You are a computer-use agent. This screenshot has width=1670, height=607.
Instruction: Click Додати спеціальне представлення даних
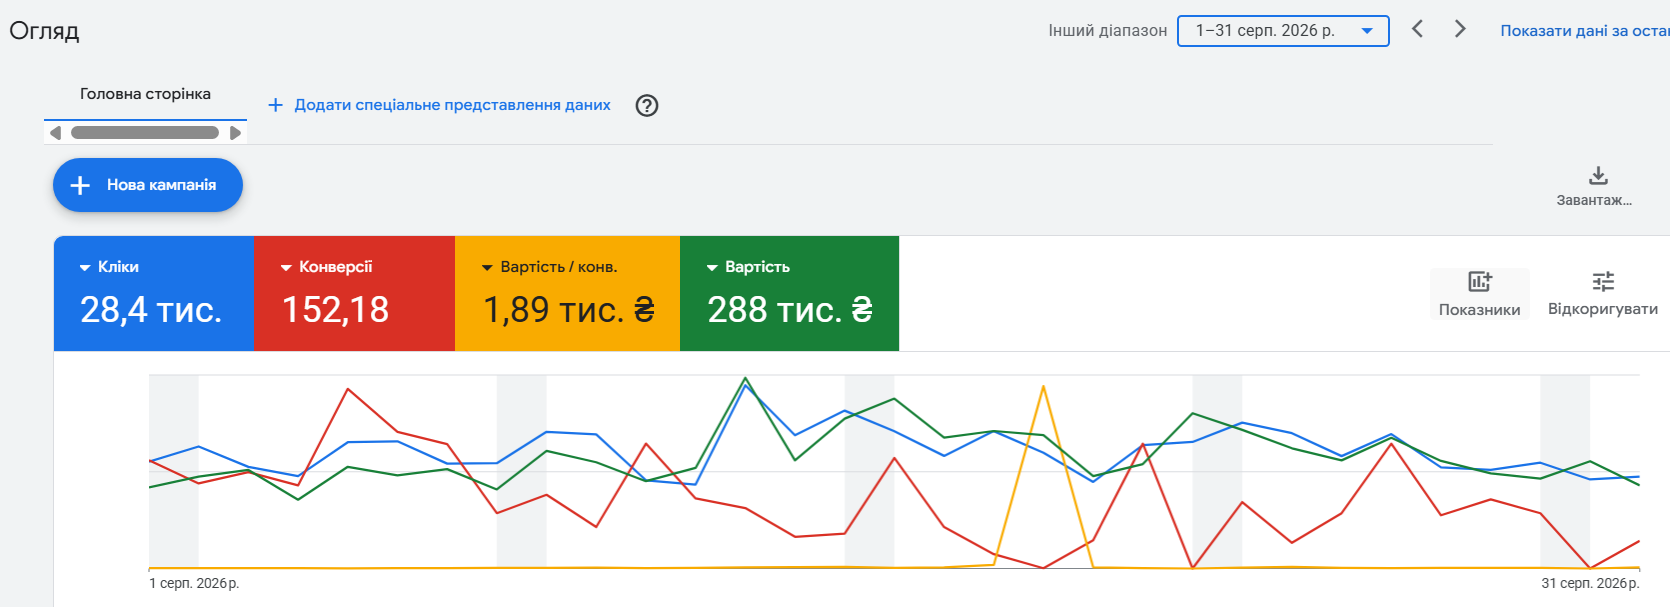tap(439, 105)
